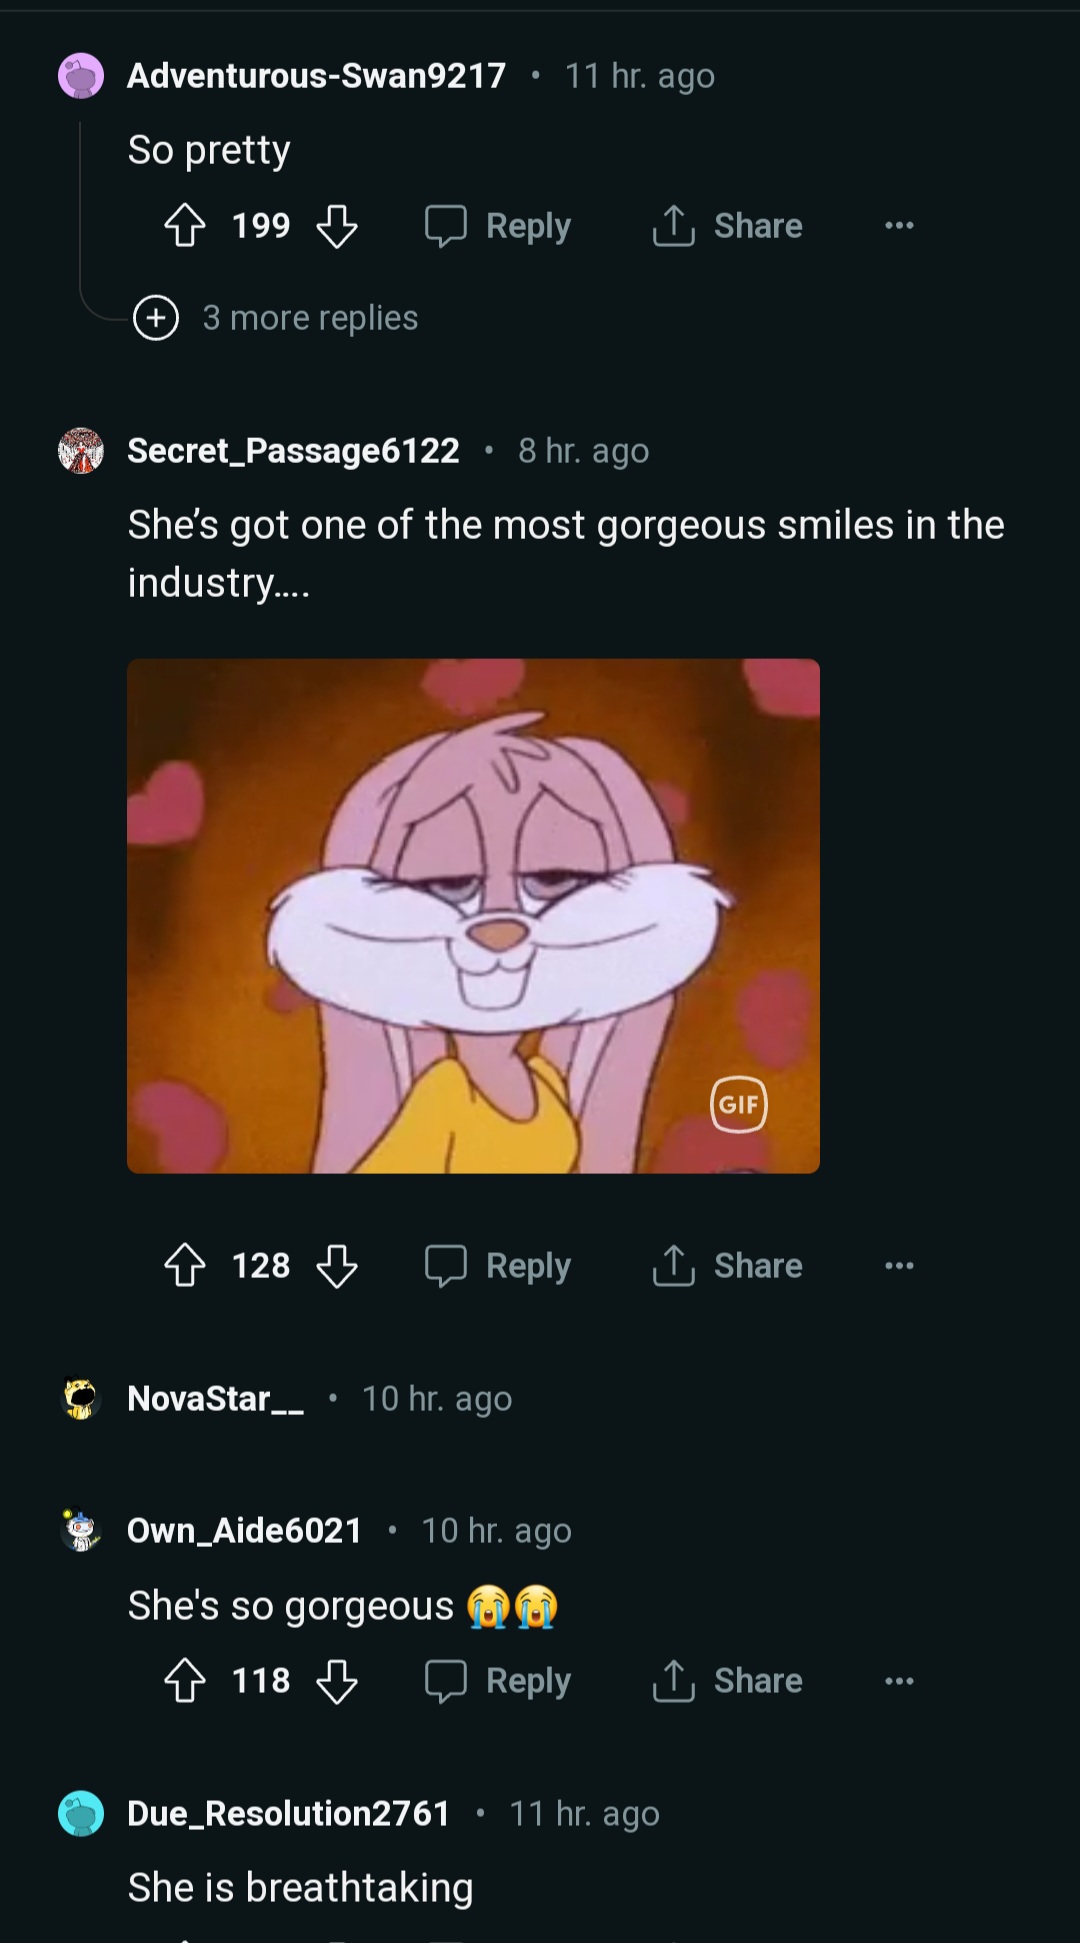The width and height of the screenshot is (1080, 1943).
Task: Reply to the "So pretty" comment
Action: pos(499,226)
